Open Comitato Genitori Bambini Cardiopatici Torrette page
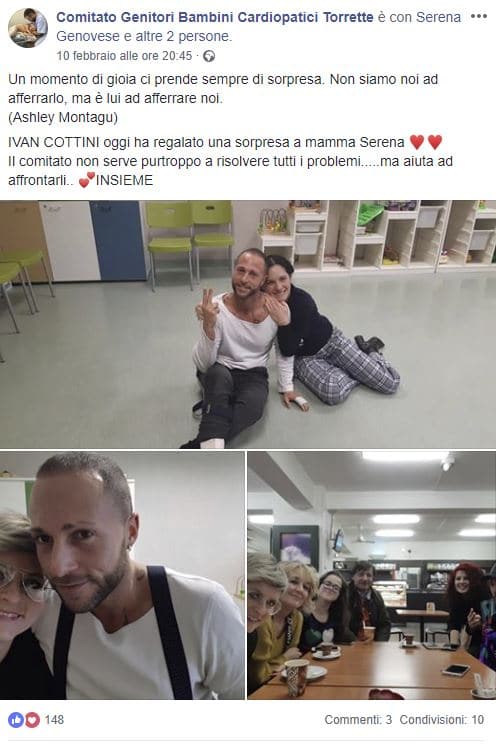Screen dimensions: 496x746 214,17
